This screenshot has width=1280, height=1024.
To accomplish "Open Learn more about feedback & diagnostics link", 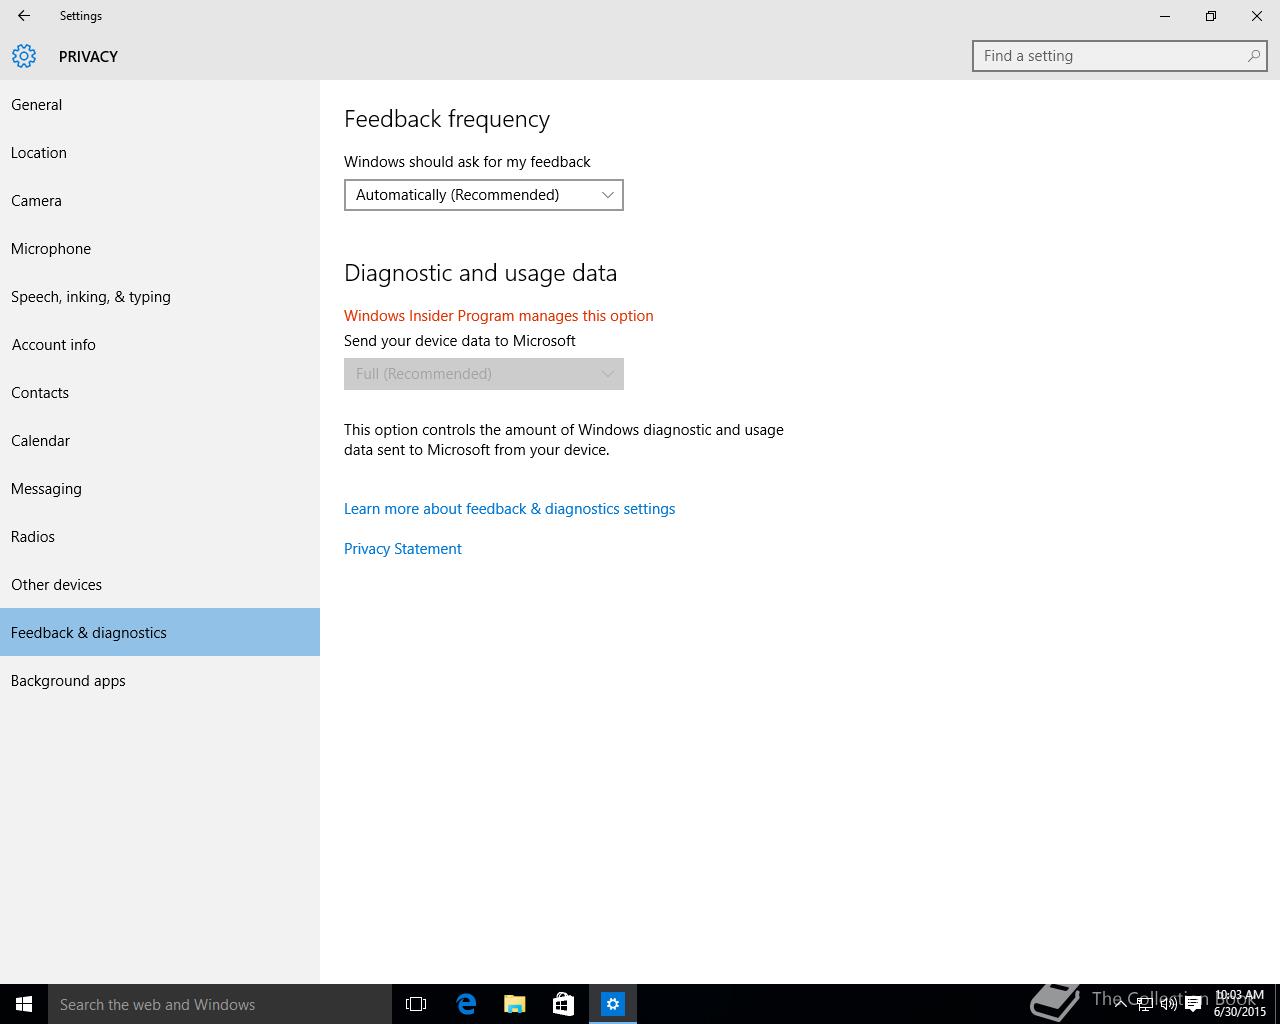I will tap(510, 509).
